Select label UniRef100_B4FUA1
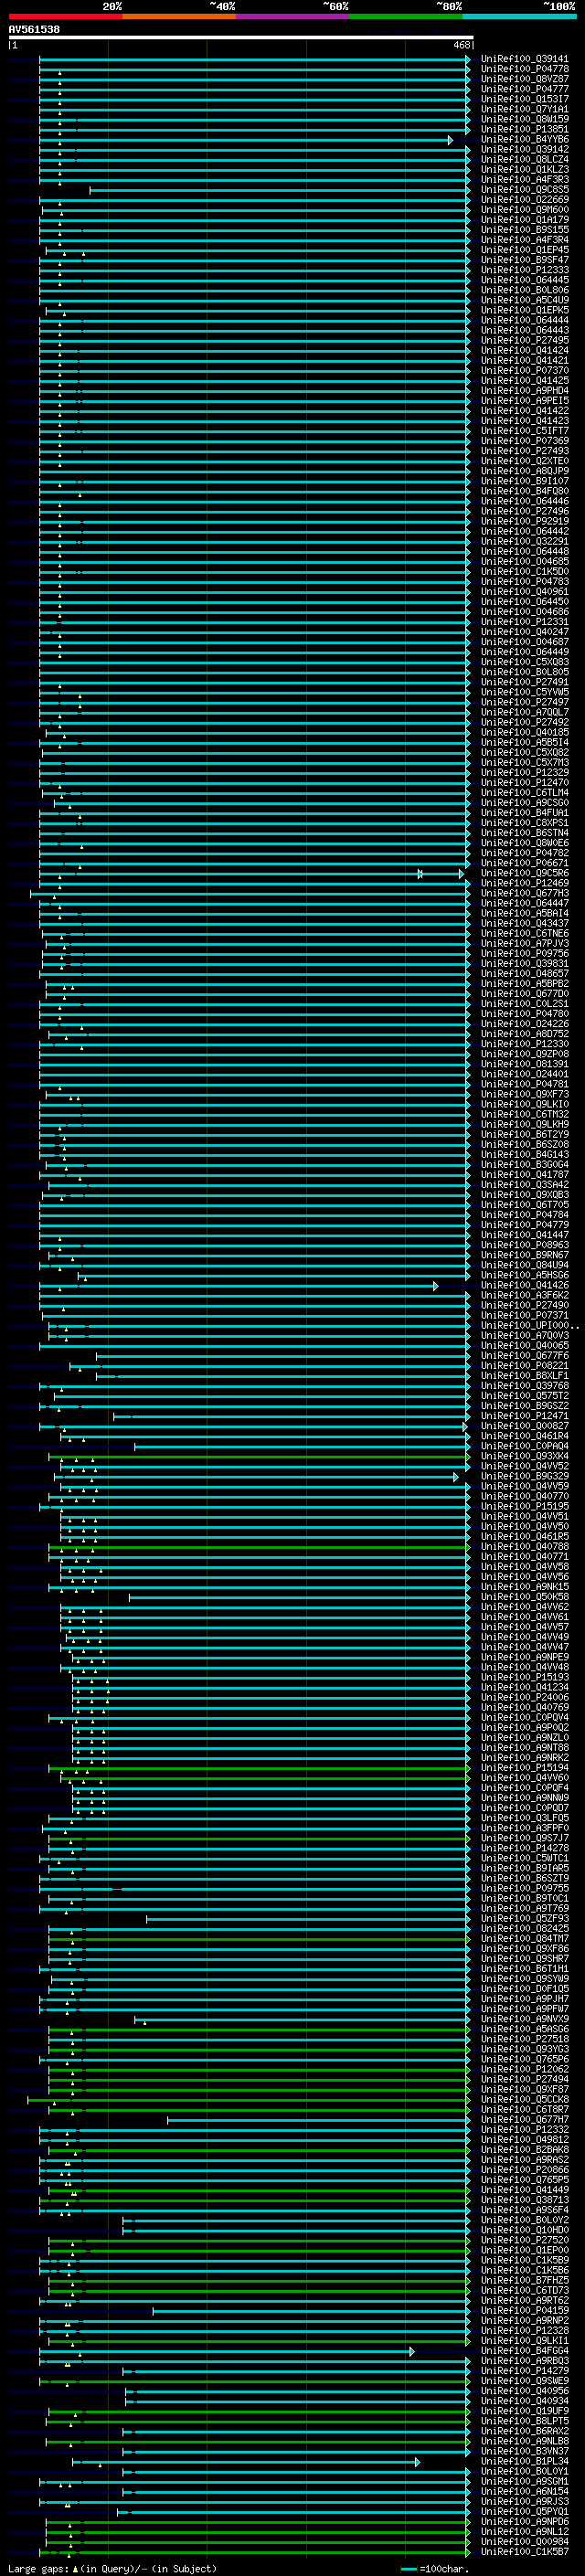This screenshot has height=2576, width=585. pyautogui.click(x=525, y=813)
